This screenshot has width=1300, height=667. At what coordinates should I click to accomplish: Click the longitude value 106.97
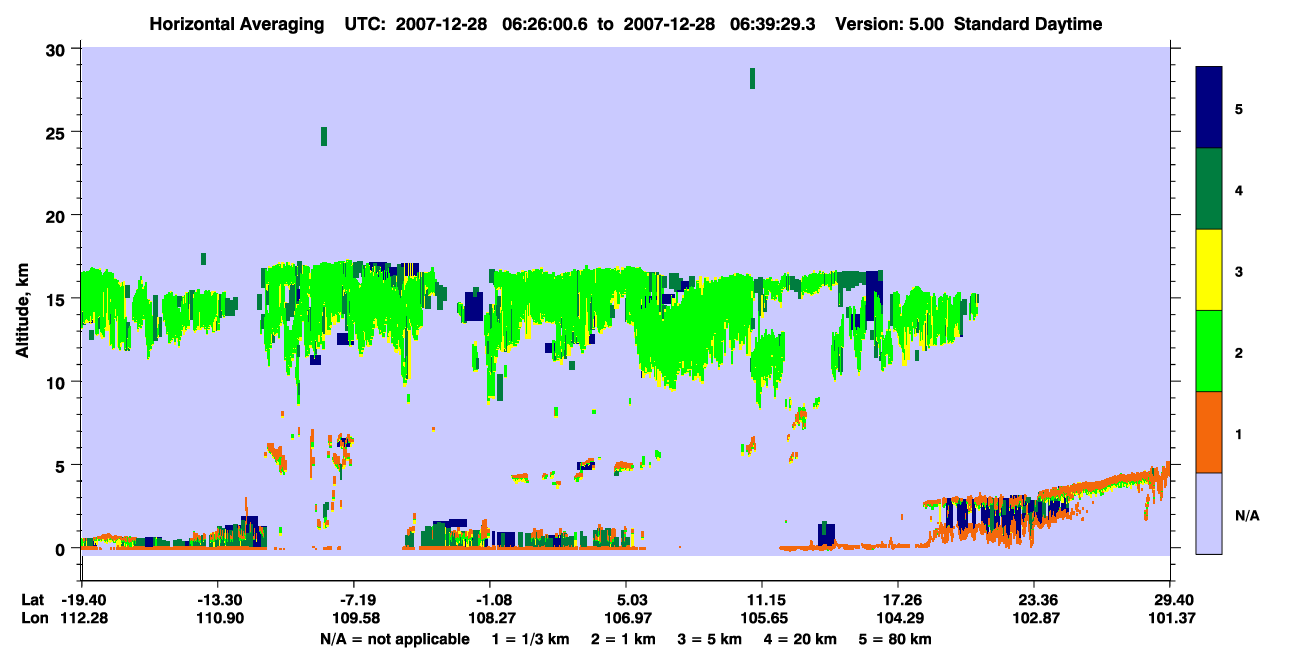[625, 619]
